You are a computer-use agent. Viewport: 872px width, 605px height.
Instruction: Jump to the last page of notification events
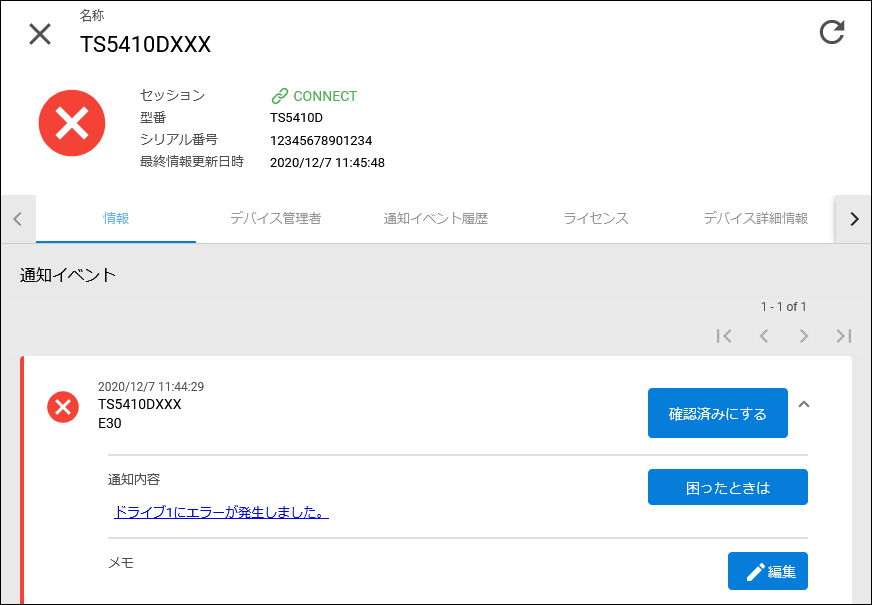coord(844,336)
